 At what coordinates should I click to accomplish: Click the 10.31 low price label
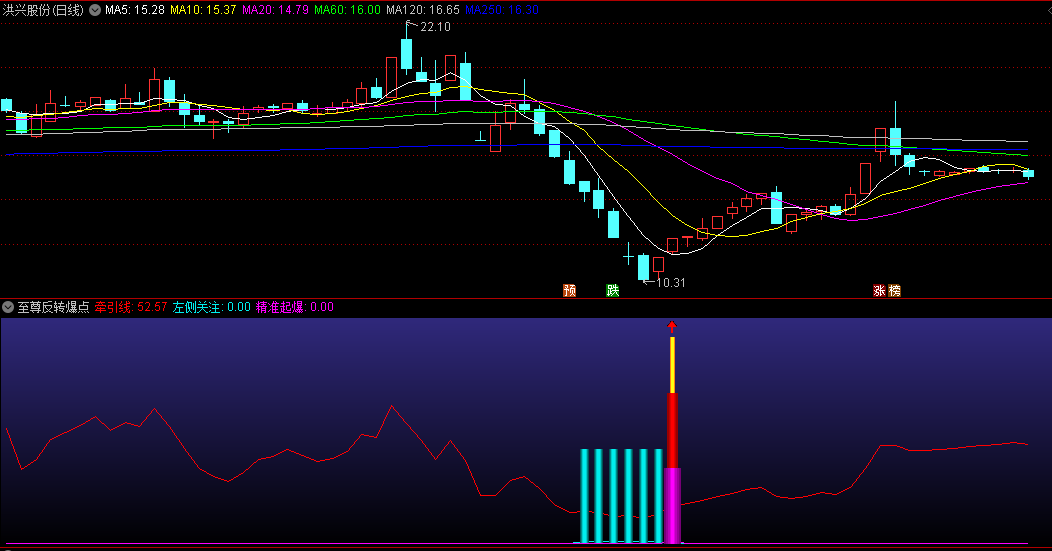(x=670, y=283)
